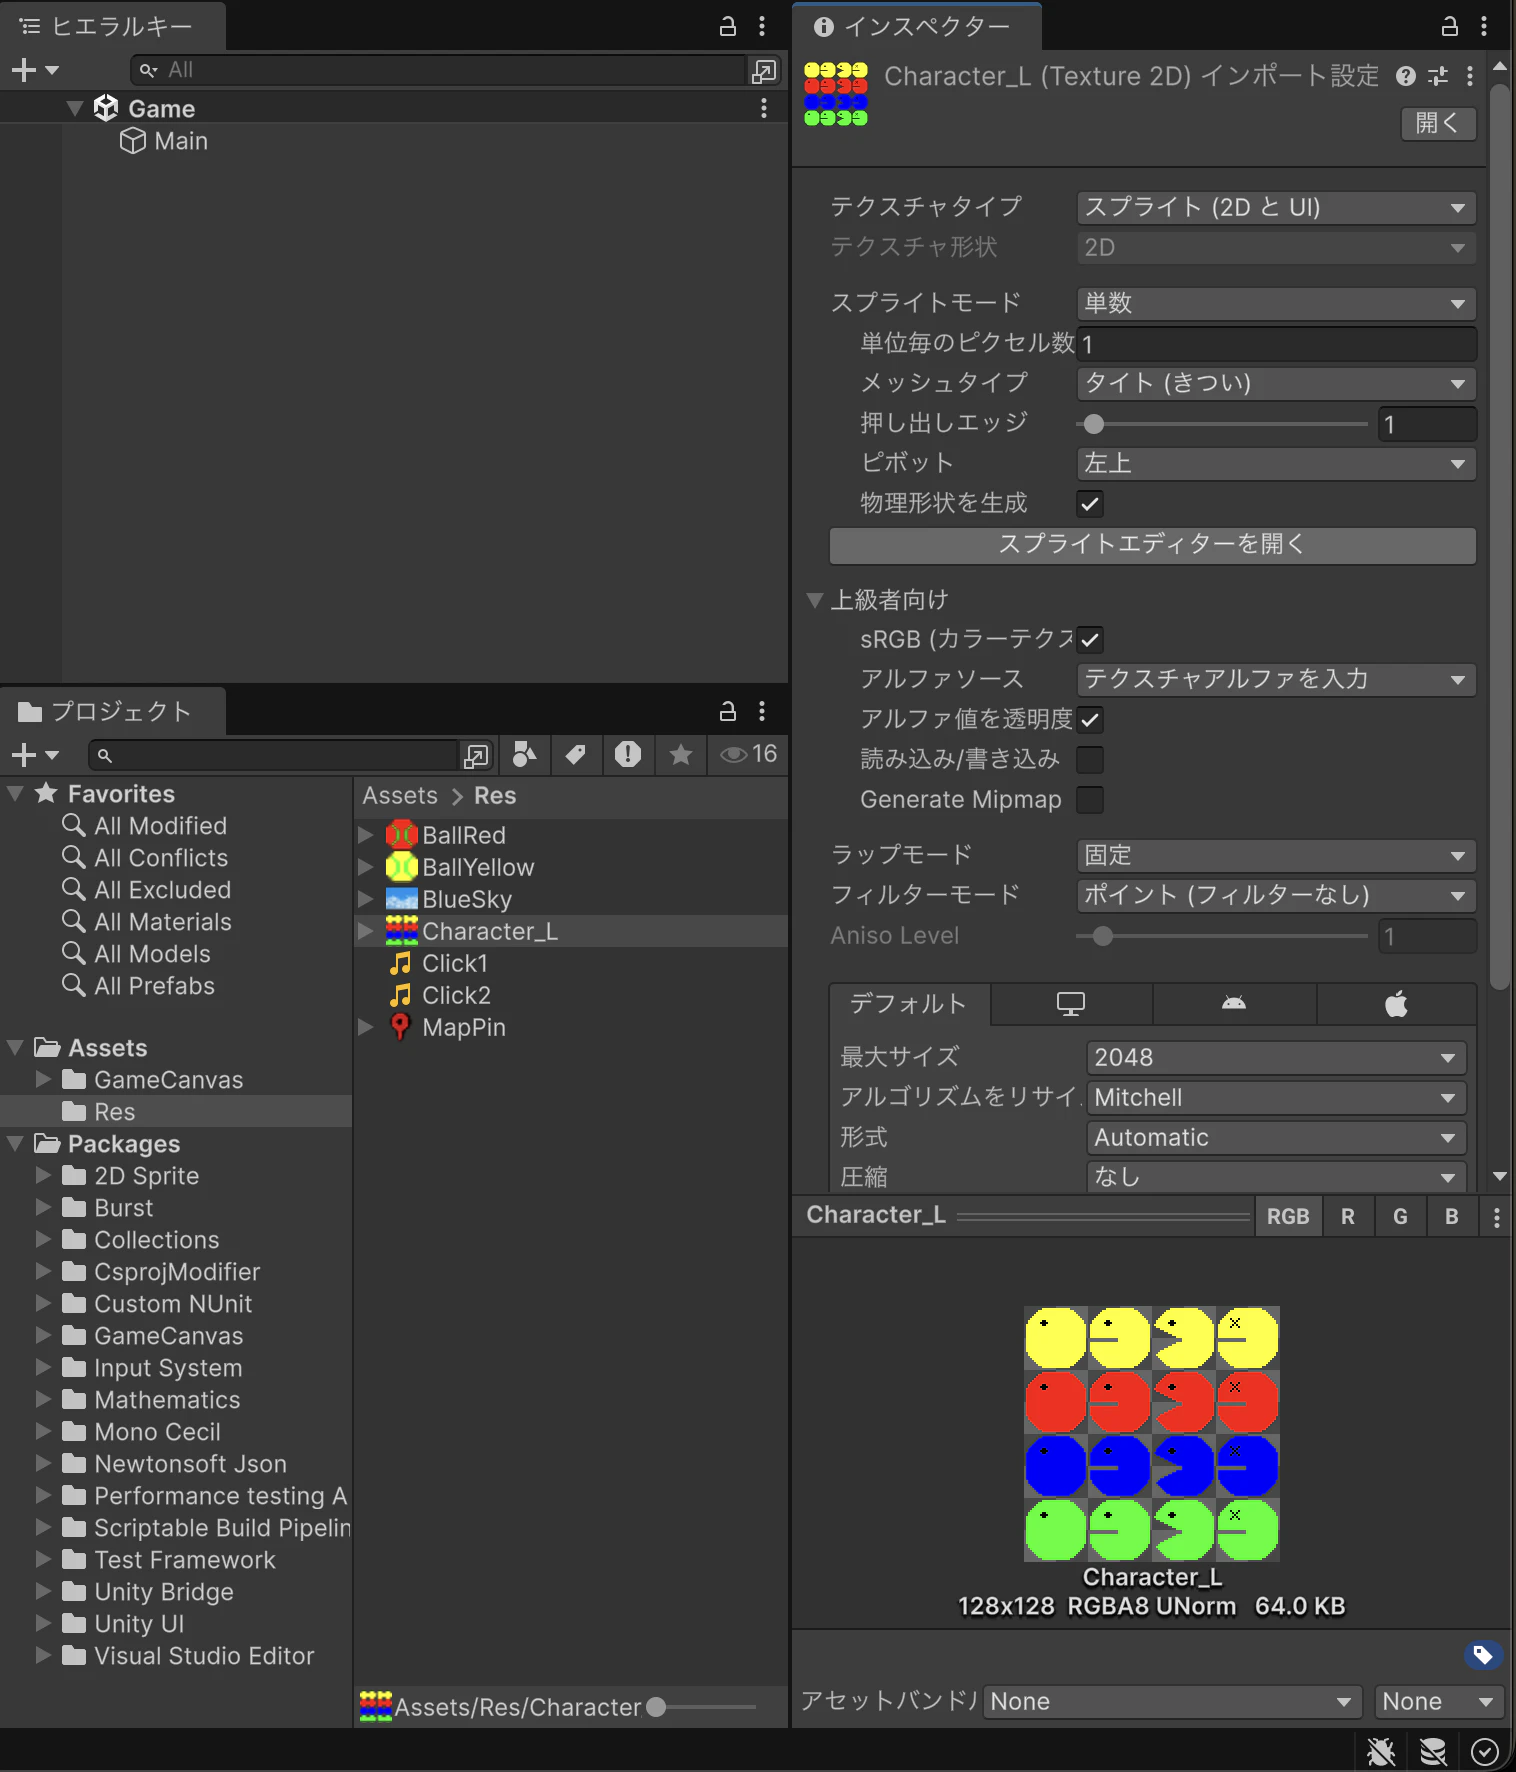Click Project create plus button
This screenshot has height=1772, width=1516.
tap(24, 755)
